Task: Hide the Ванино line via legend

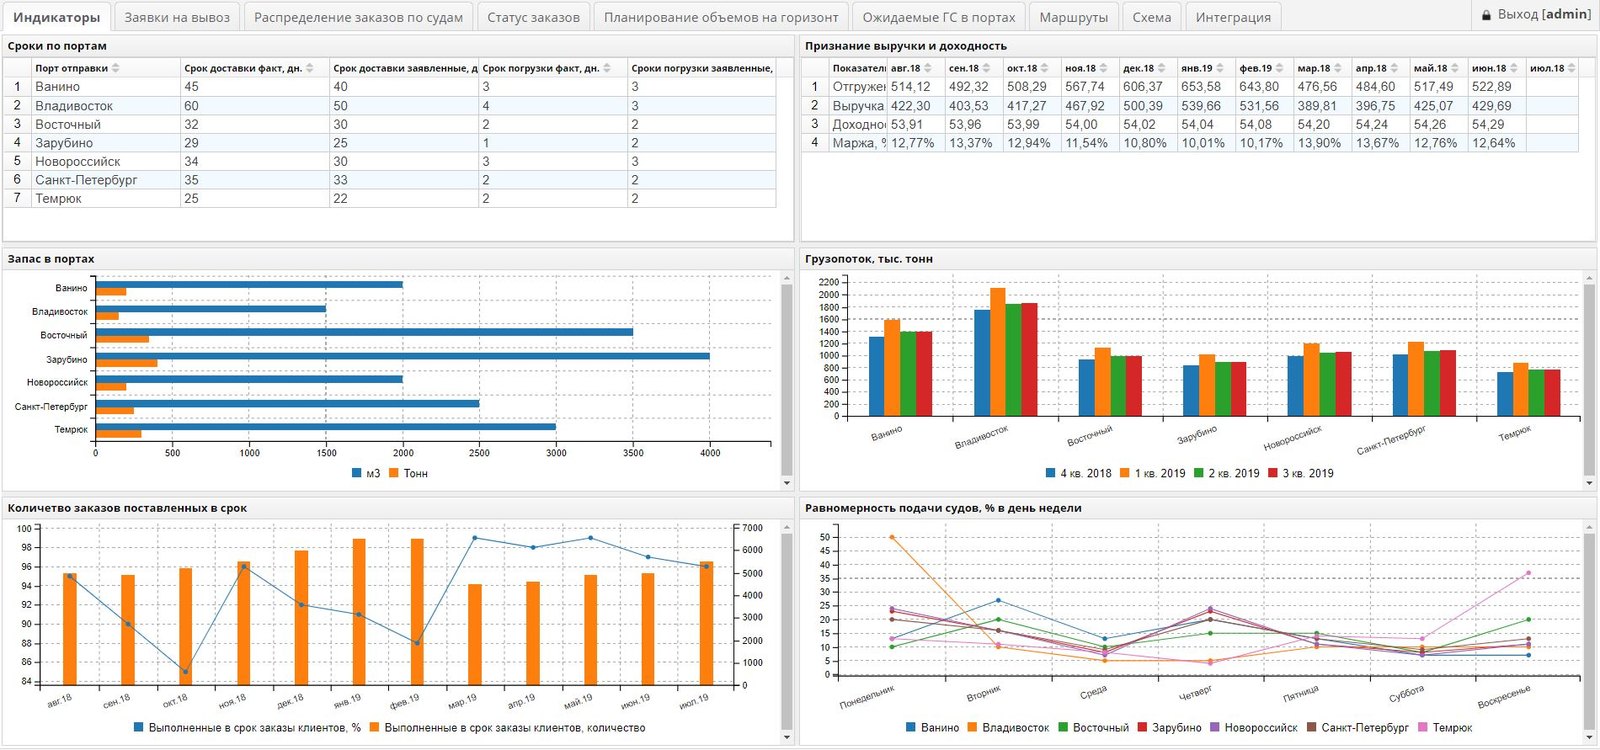Action: 932,728
